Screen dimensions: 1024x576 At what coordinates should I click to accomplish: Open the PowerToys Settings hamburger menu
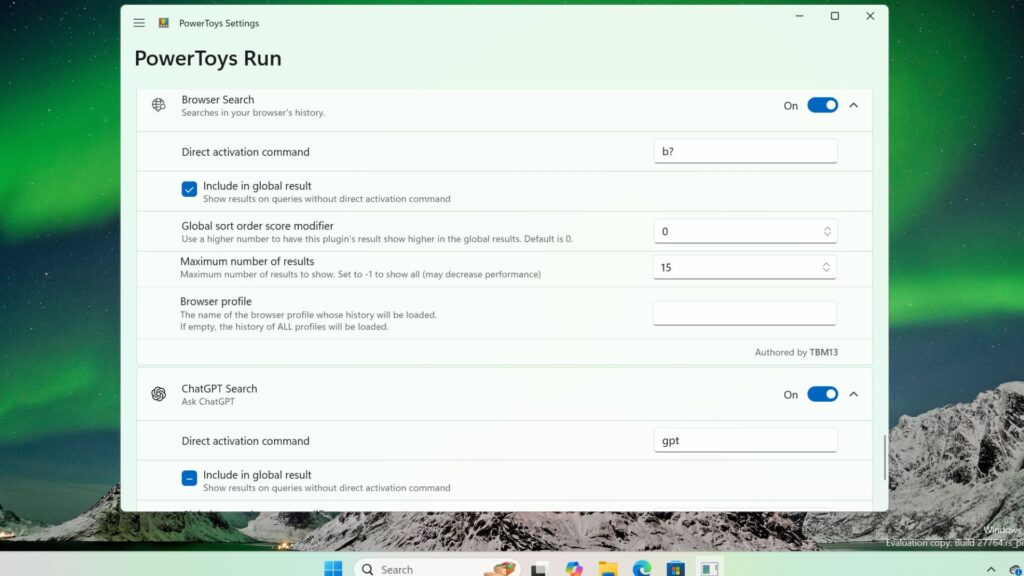click(139, 22)
